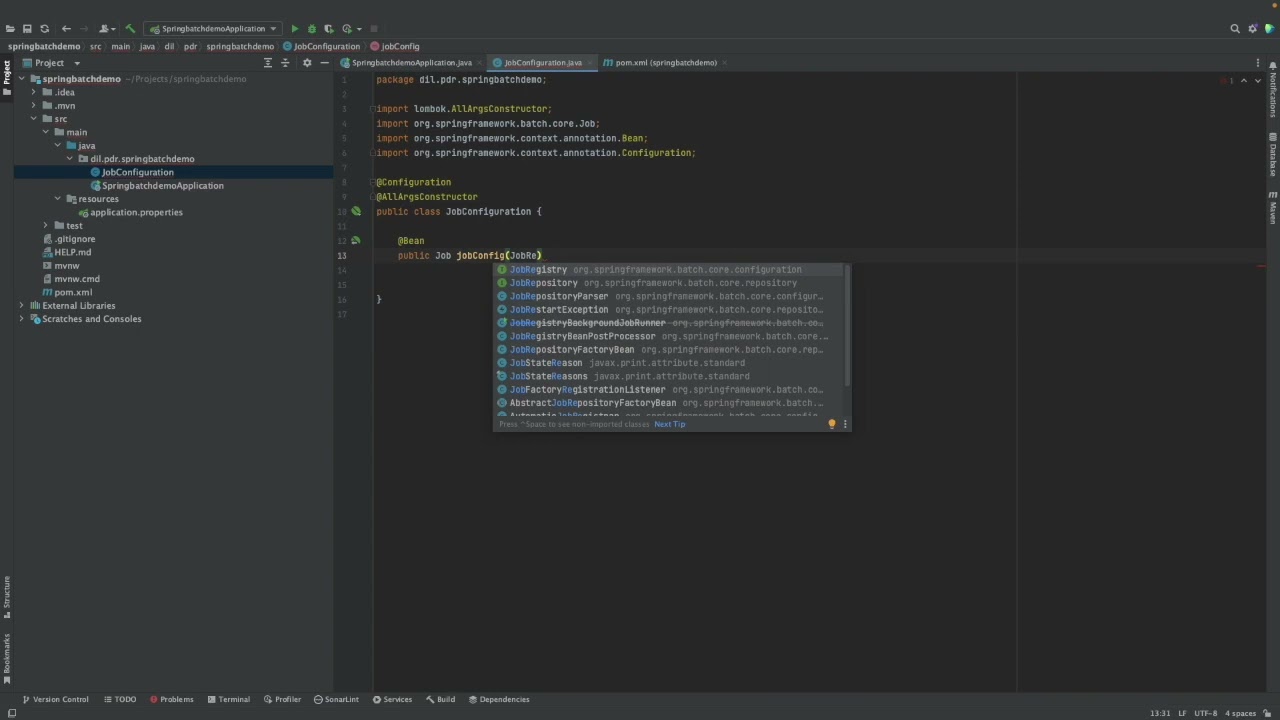Open Project panel options gear
Image resolution: width=1280 pixels, height=720 pixels.
(x=307, y=62)
